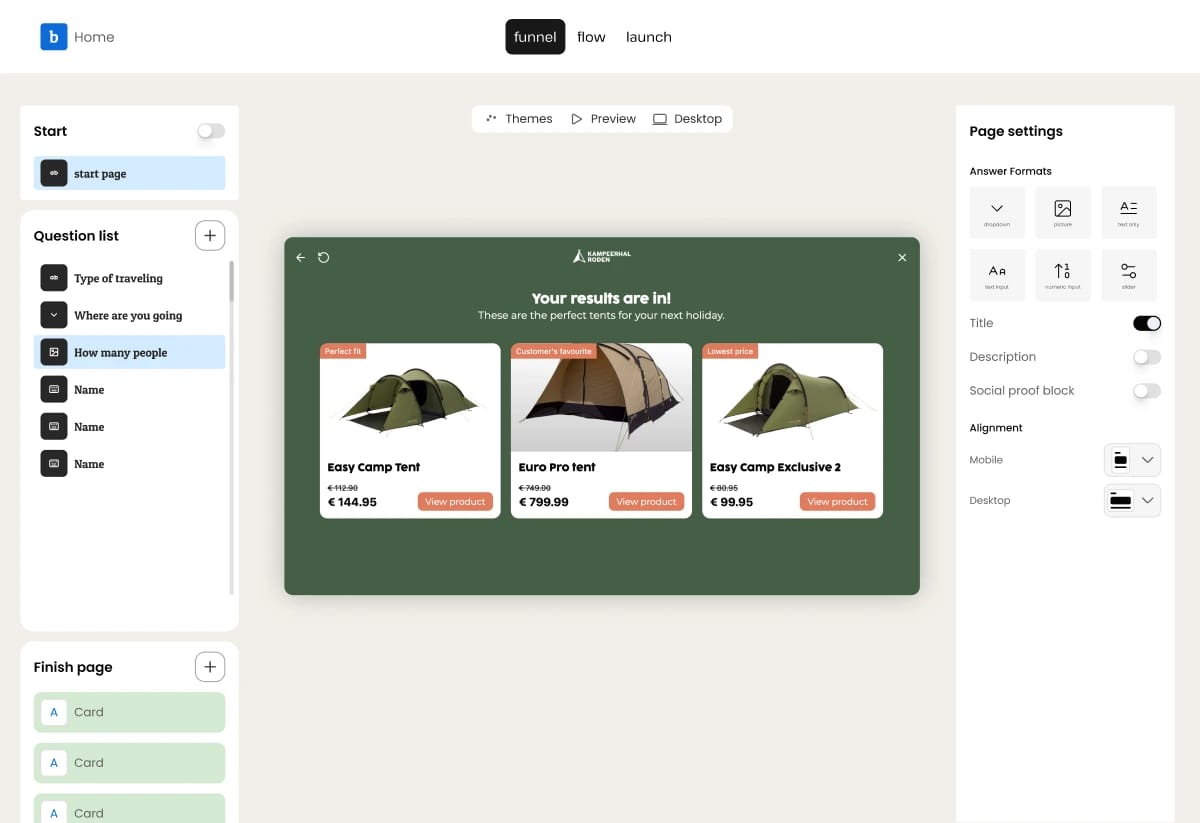
Task: Add a finish page with the plus button
Action: coord(209,667)
